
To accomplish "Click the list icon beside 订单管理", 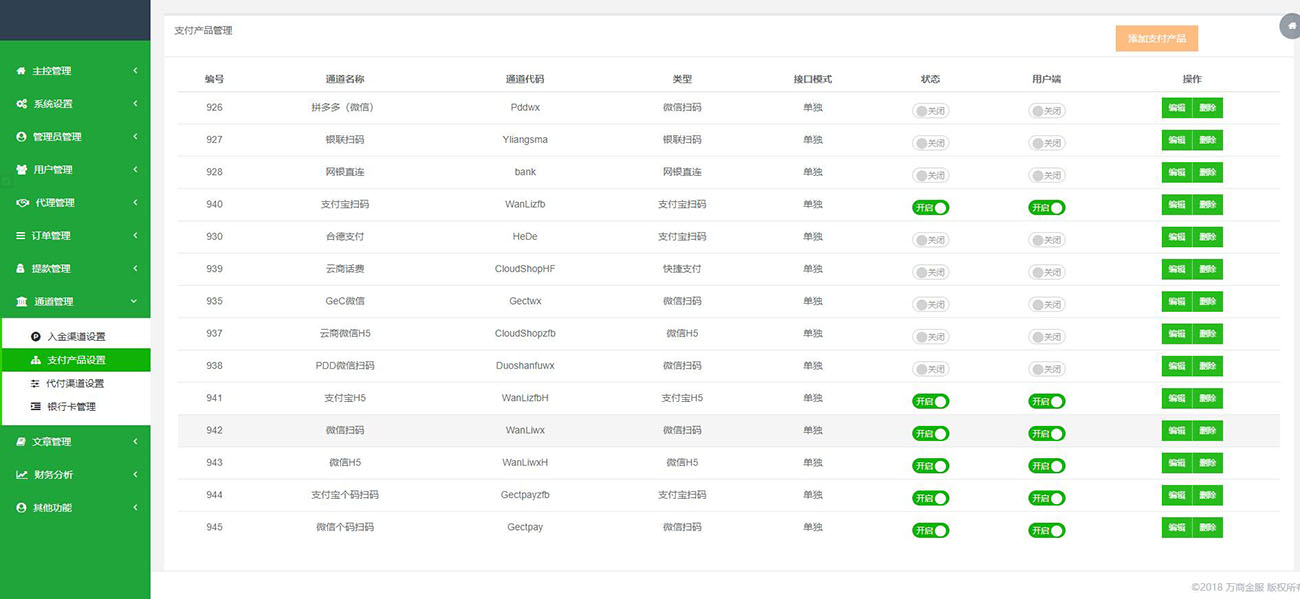I will pyautogui.click(x=21, y=236).
